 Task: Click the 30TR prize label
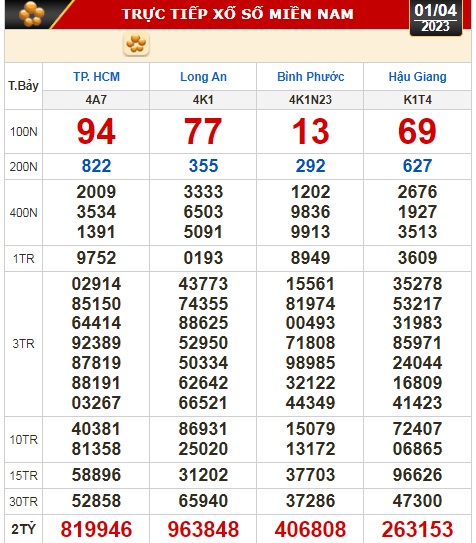[x=24, y=502]
